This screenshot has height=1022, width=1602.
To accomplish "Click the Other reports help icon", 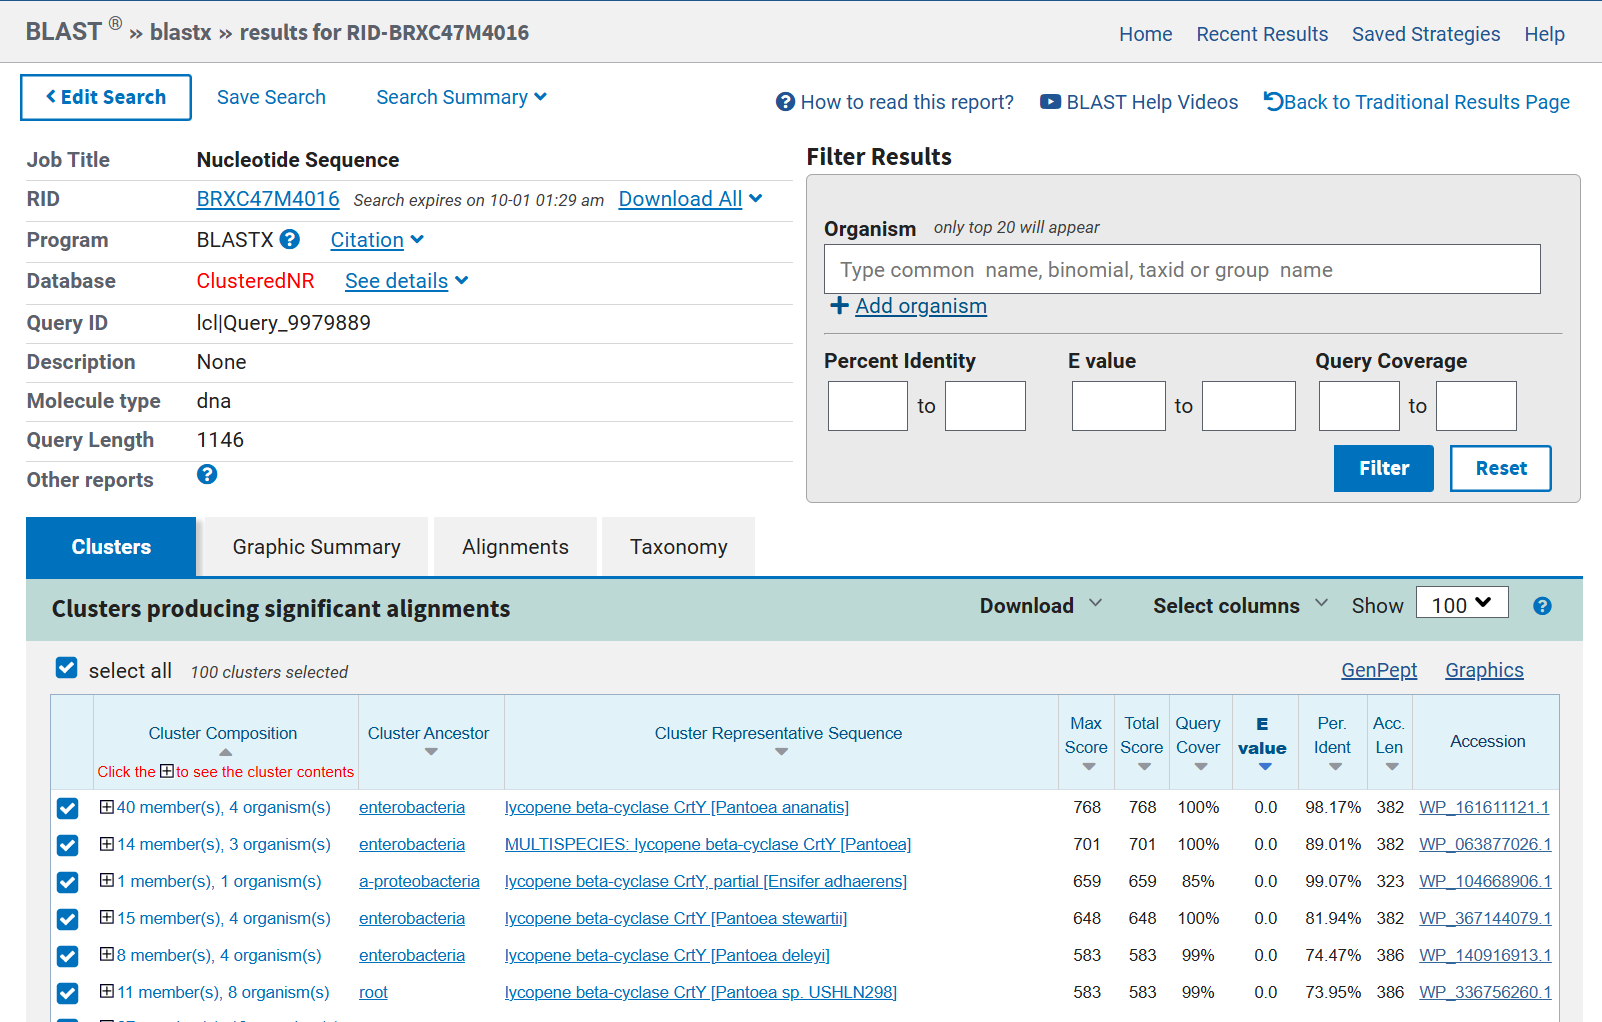I will (207, 474).
